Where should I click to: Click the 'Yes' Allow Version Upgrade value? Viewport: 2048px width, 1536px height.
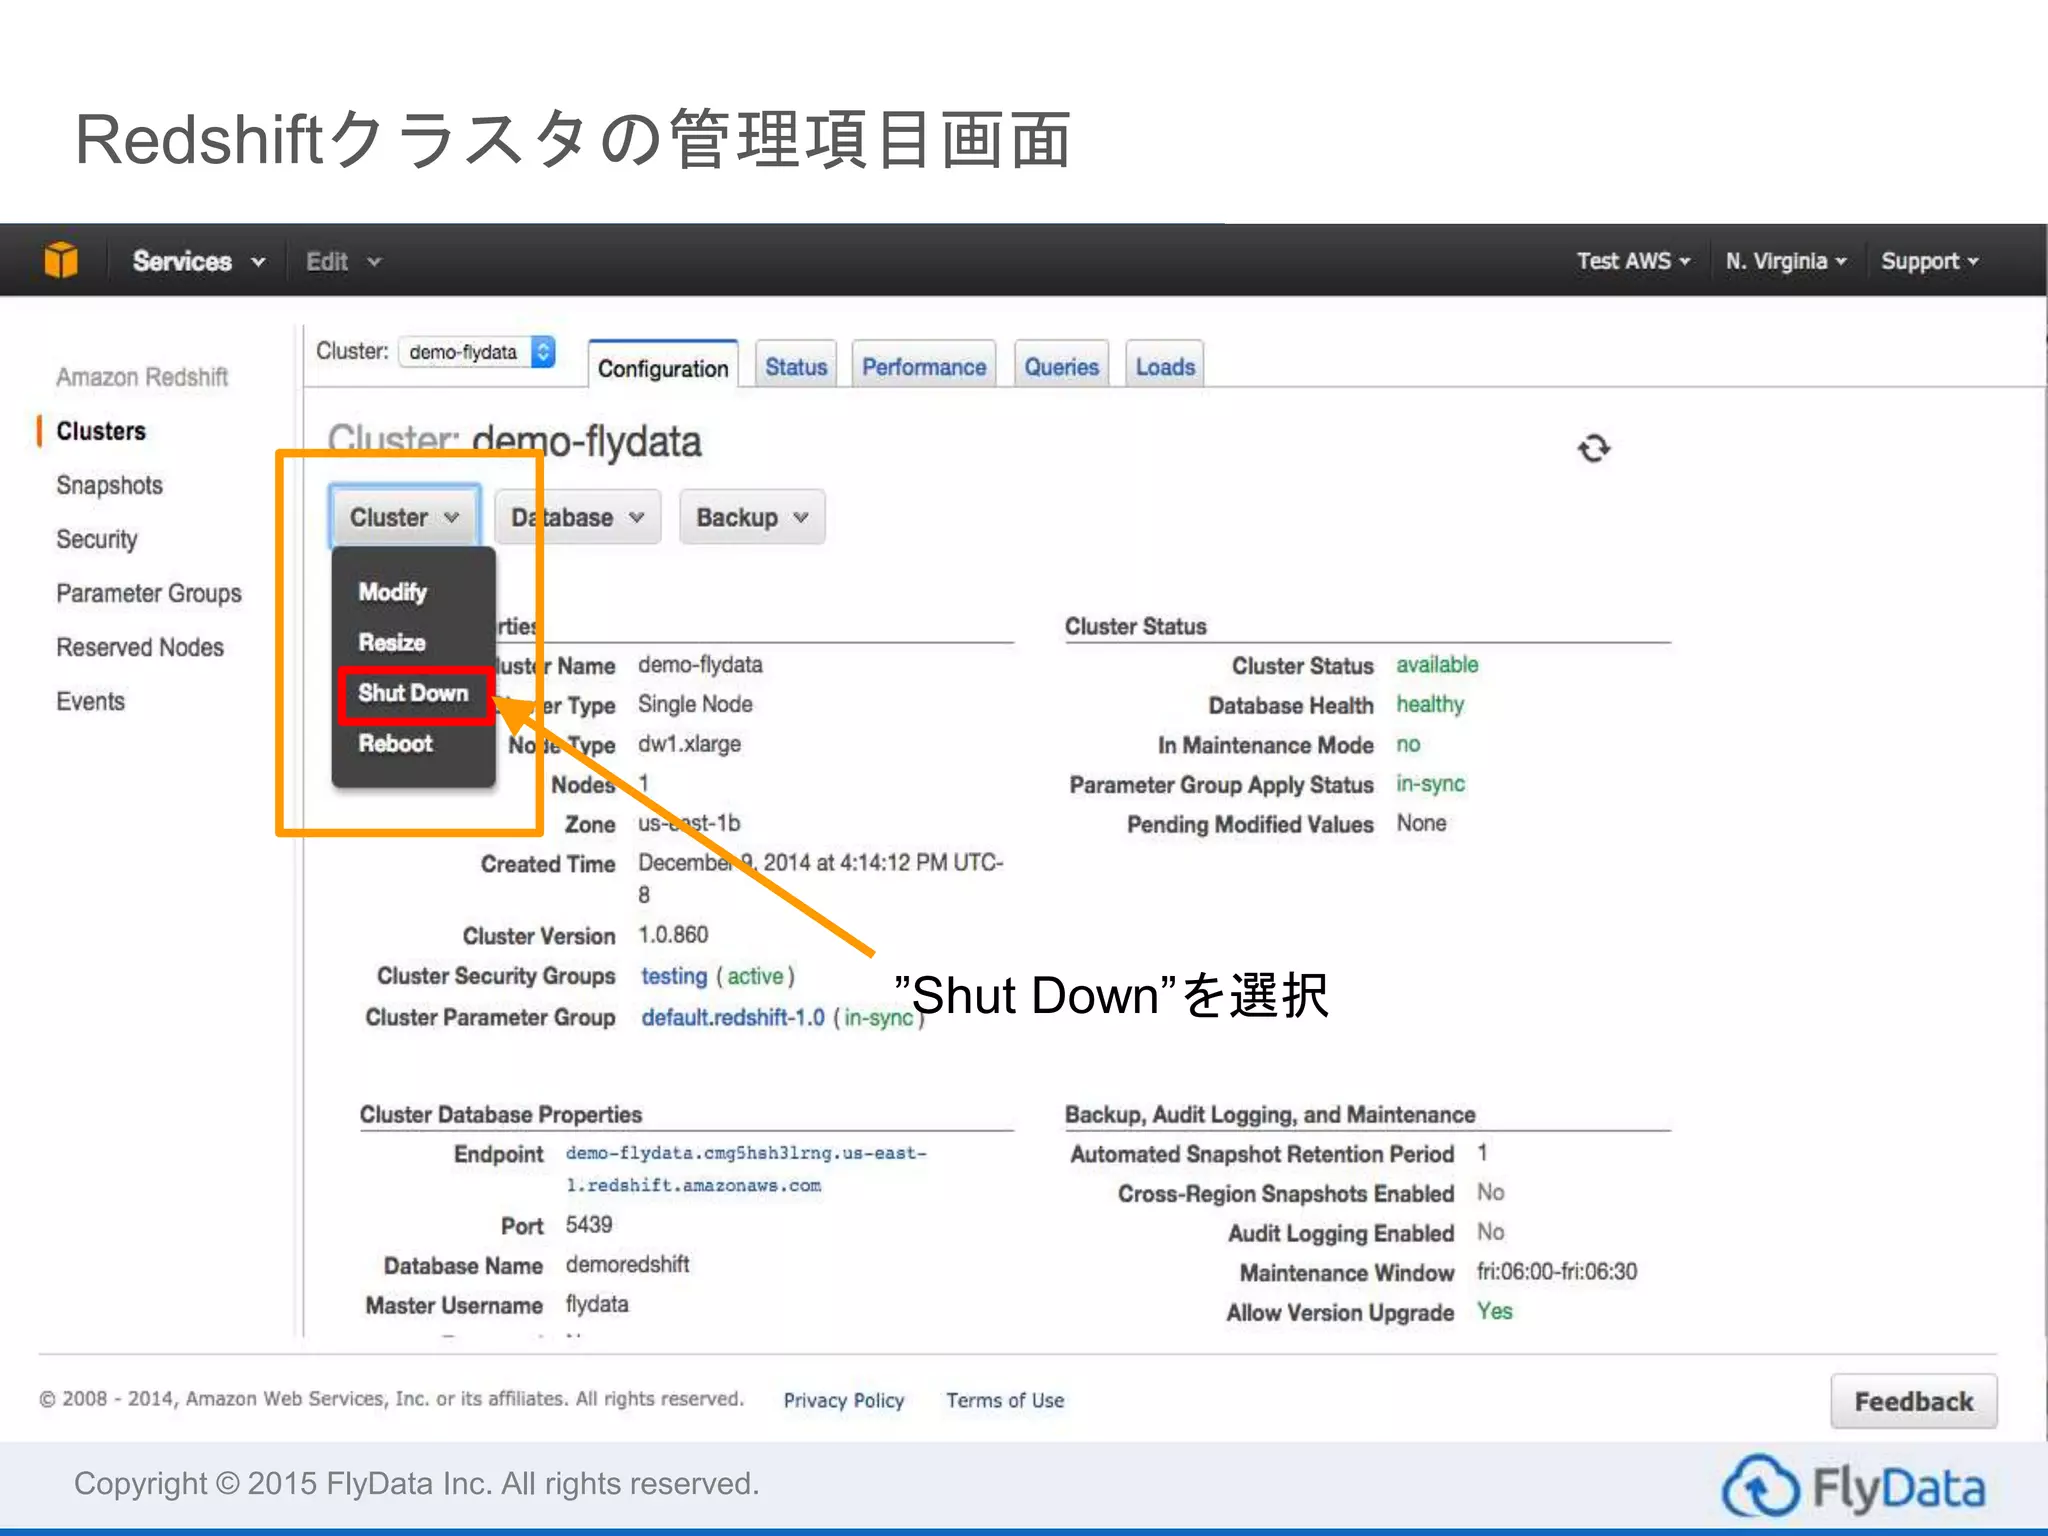pyautogui.click(x=1495, y=1312)
